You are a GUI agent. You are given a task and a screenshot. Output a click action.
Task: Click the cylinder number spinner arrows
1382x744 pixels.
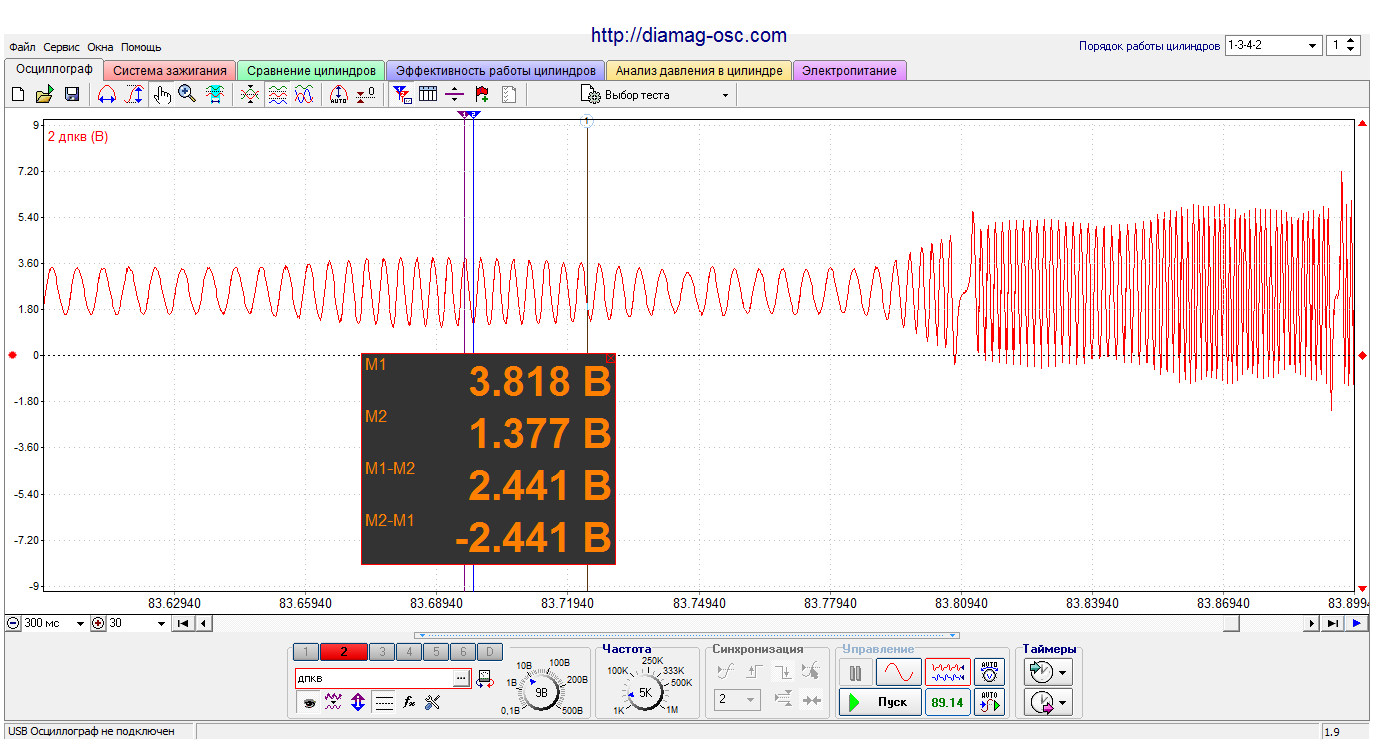click(x=1352, y=45)
